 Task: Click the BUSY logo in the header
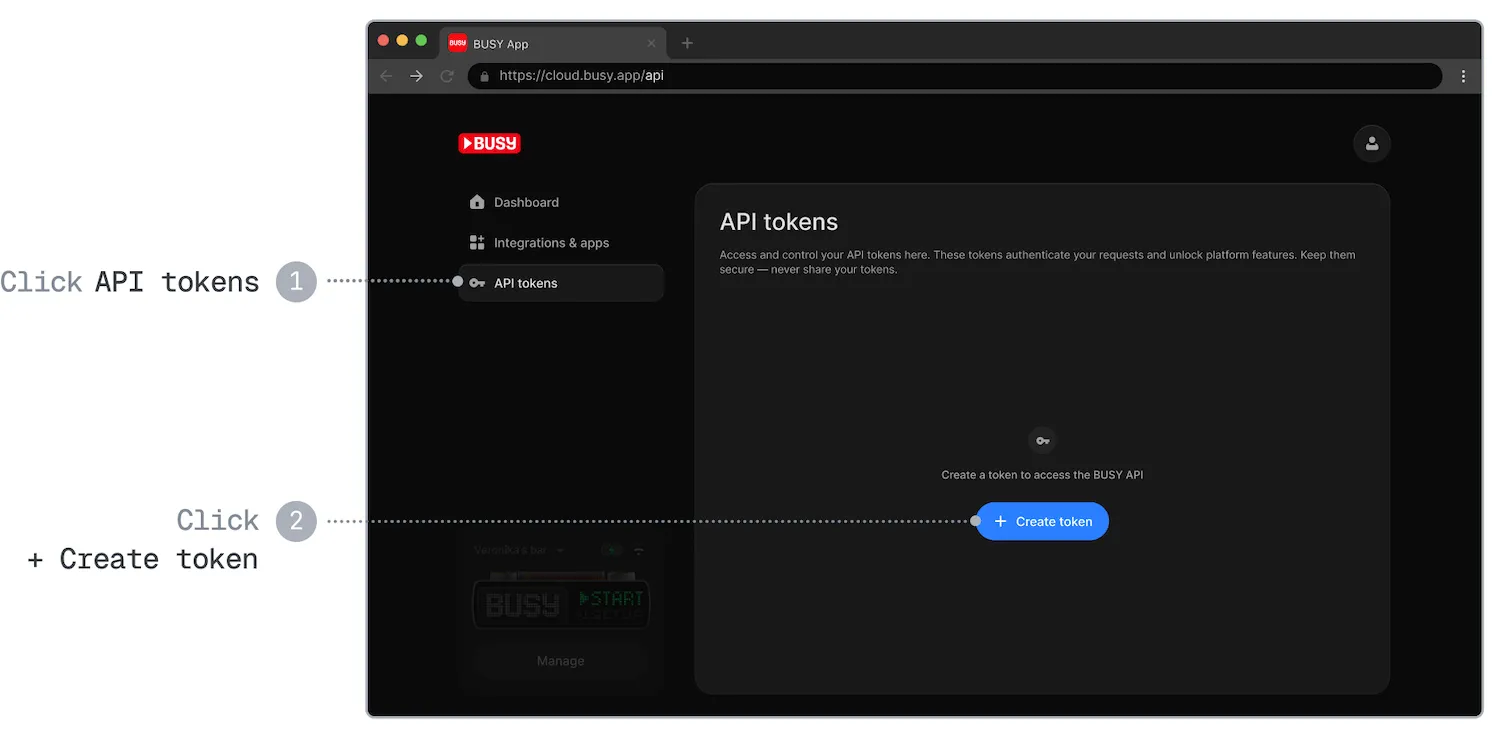click(489, 143)
